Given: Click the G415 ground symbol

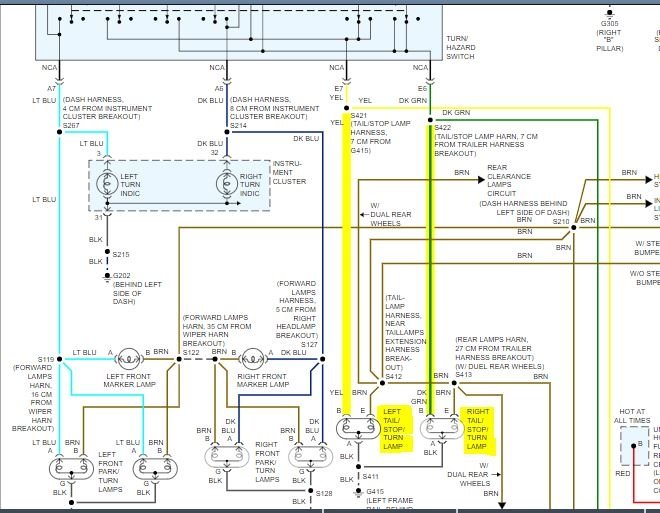Looking at the screenshot, I should click(x=358, y=492).
